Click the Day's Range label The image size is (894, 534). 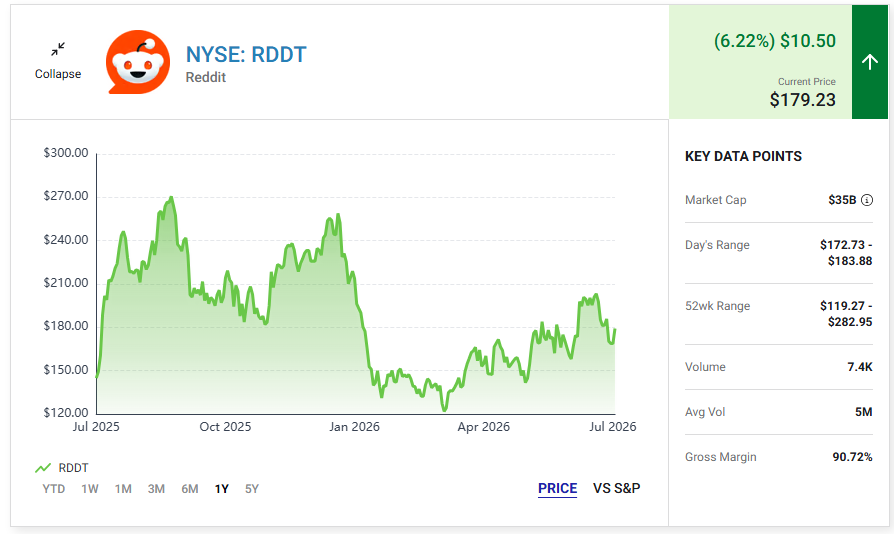pyautogui.click(x=717, y=245)
